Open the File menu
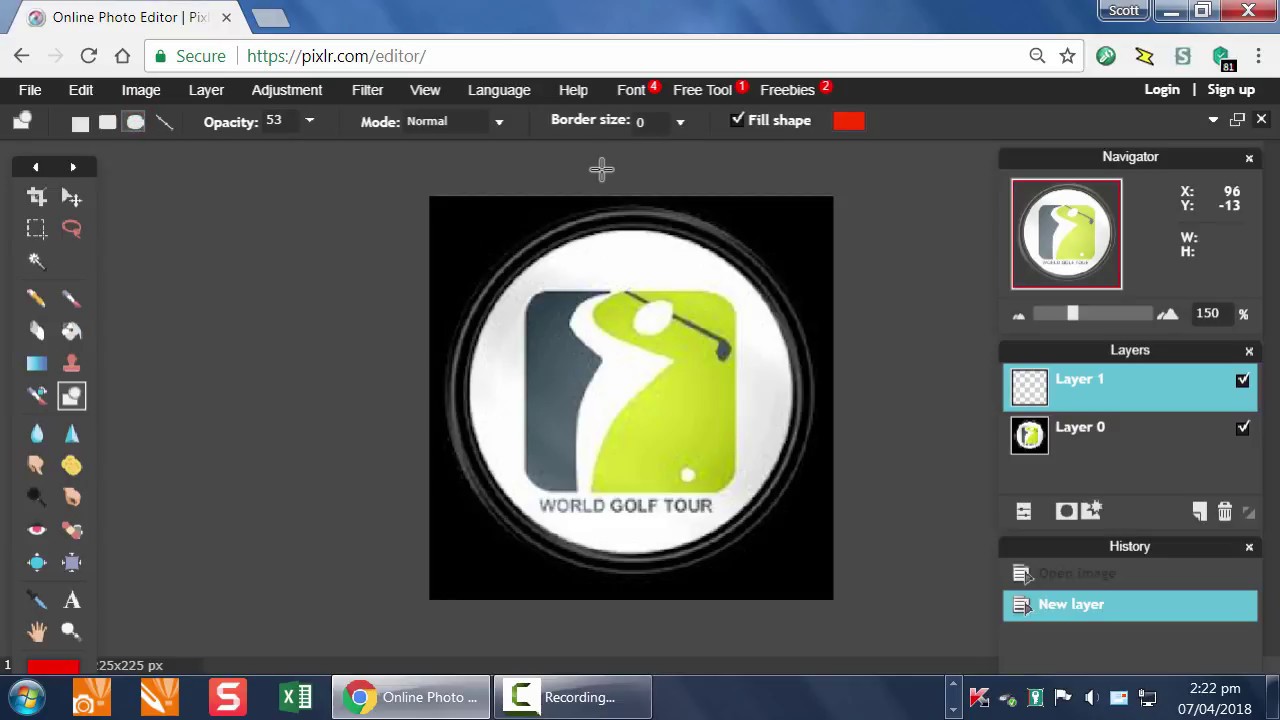1280x720 pixels. click(x=30, y=90)
